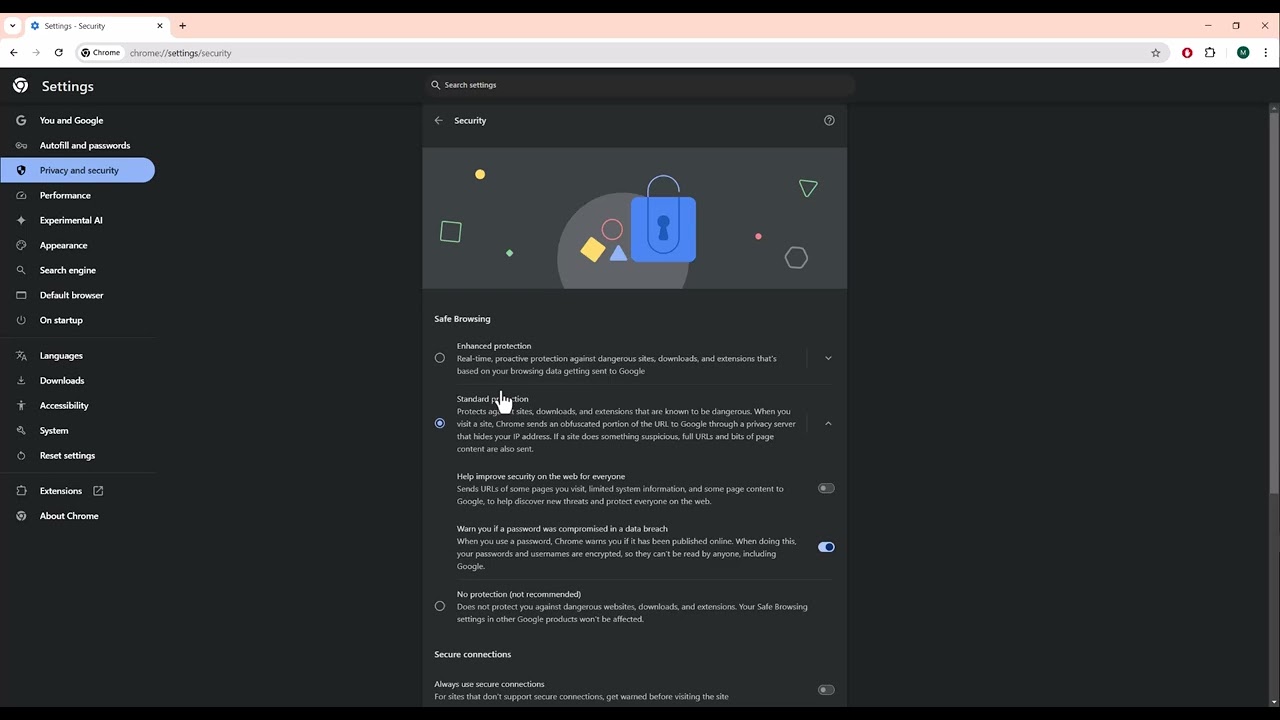Viewport: 1280px width, 720px height.
Task: Click the red extension icon in toolbar
Action: pyautogui.click(x=1187, y=53)
